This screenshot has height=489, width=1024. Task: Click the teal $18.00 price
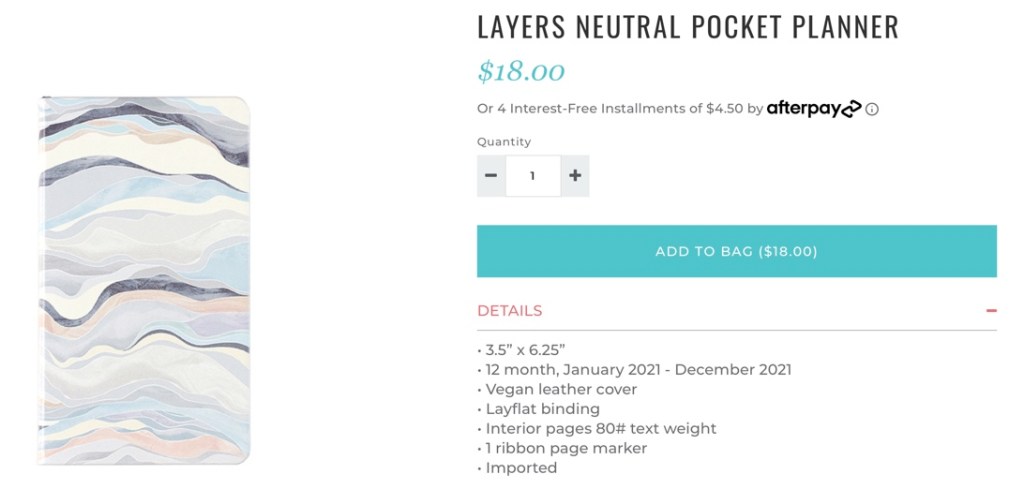coord(521,72)
